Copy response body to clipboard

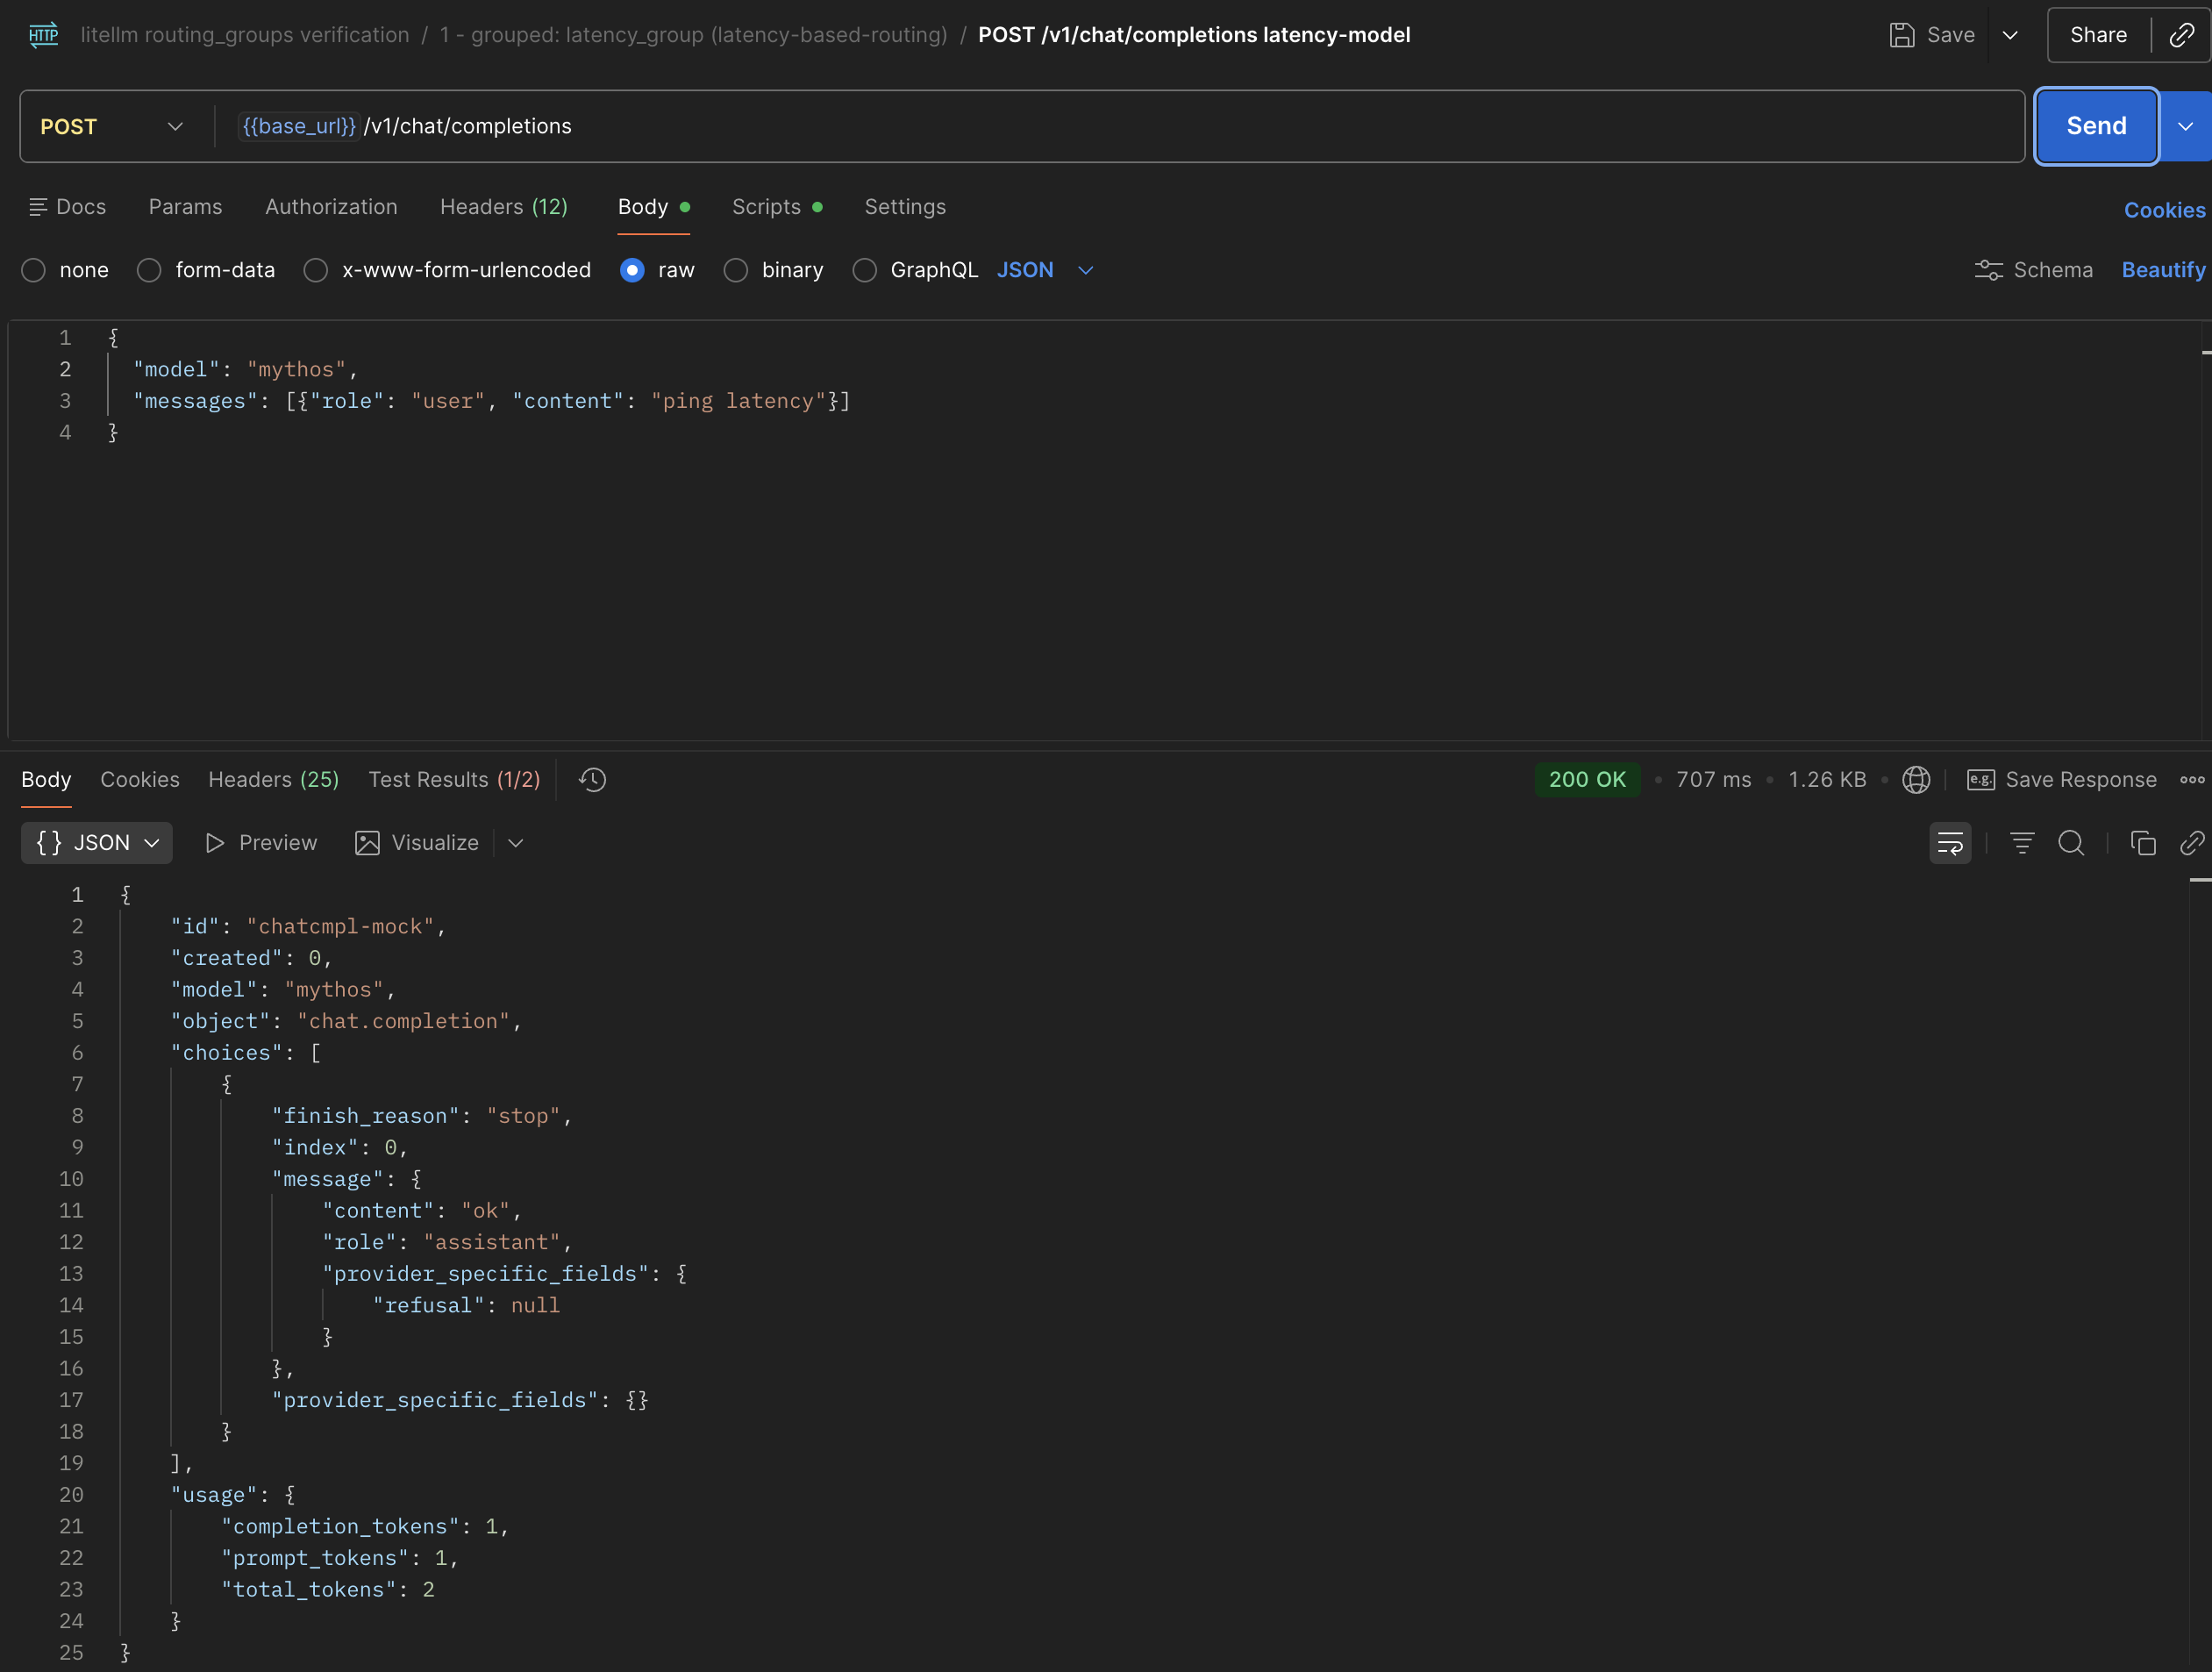pyautogui.click(x=2142, y=843)
